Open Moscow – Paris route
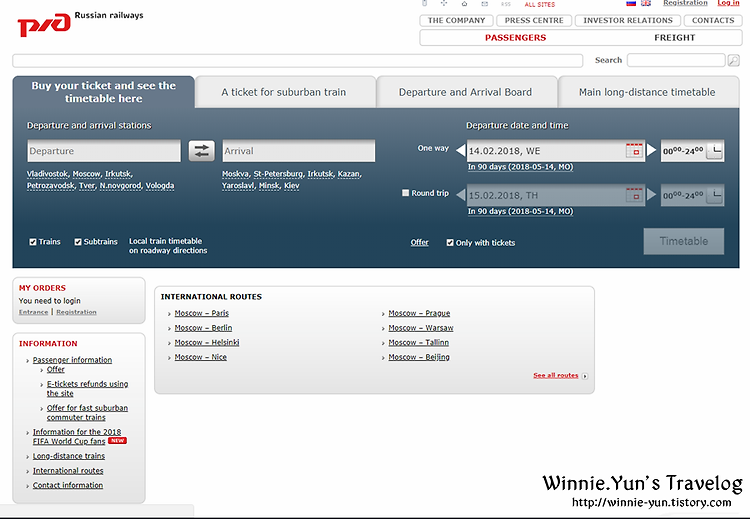750x520 pixels. tap(201, 313)
